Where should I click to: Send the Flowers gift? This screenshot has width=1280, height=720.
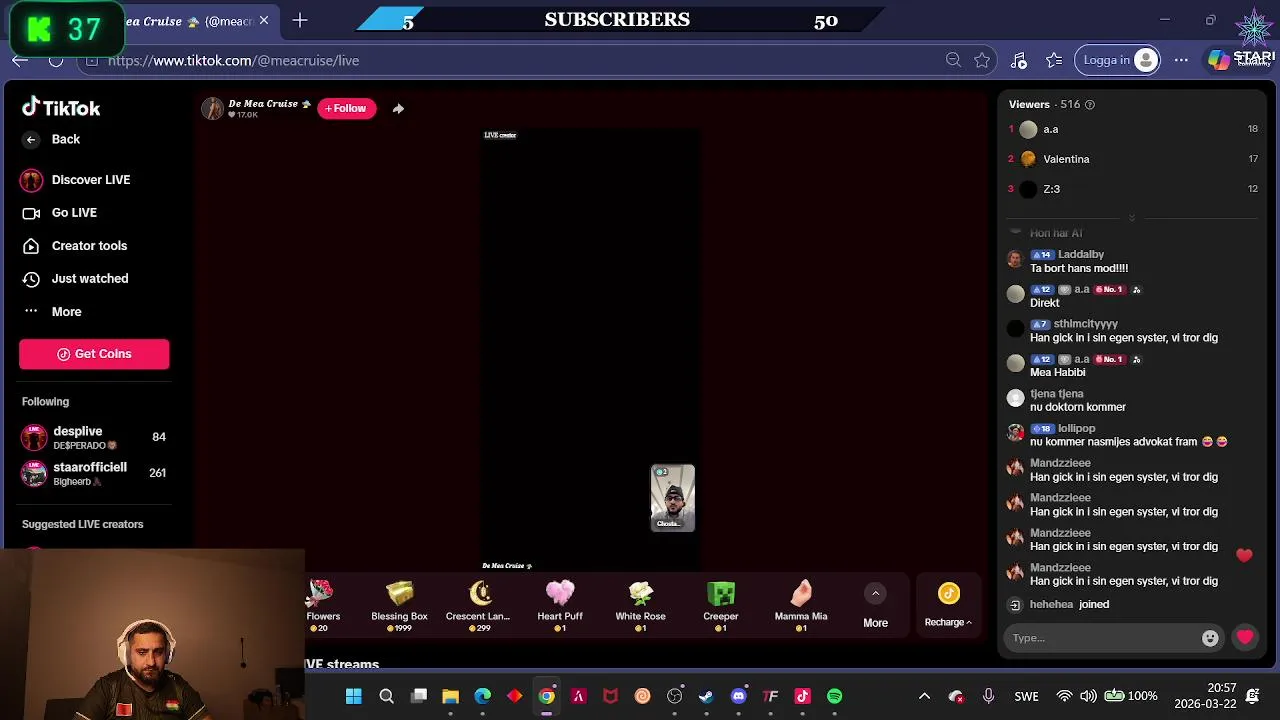[322, 605]
